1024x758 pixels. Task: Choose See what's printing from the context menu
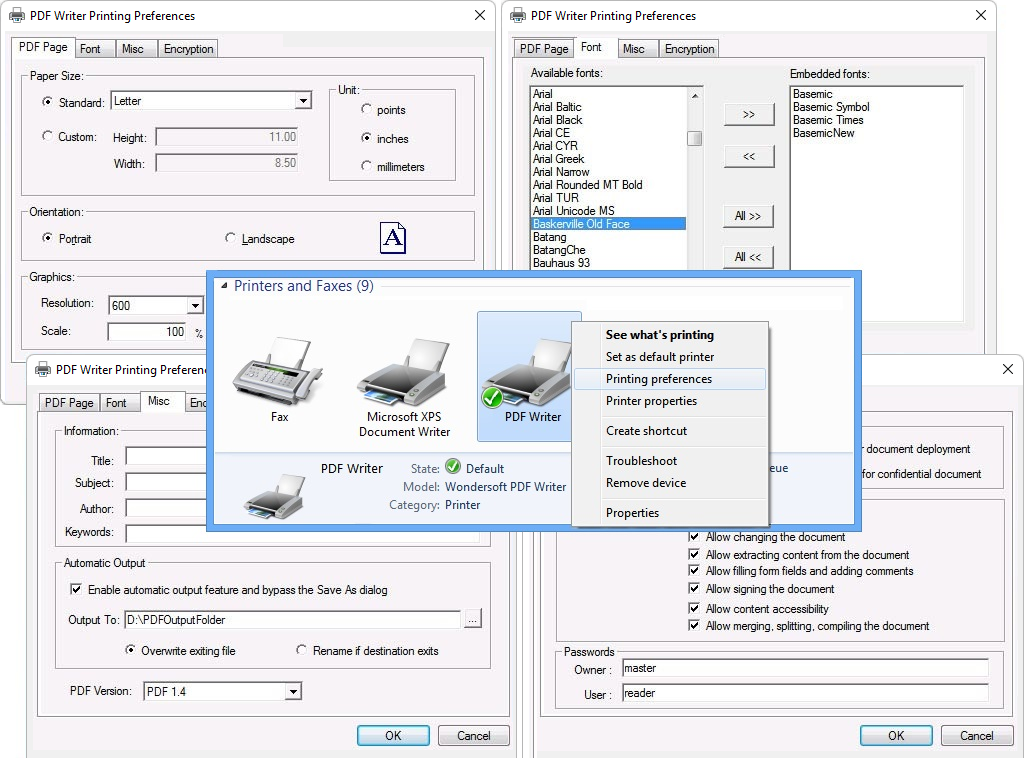pyautogui.click(x=660, y=335)
